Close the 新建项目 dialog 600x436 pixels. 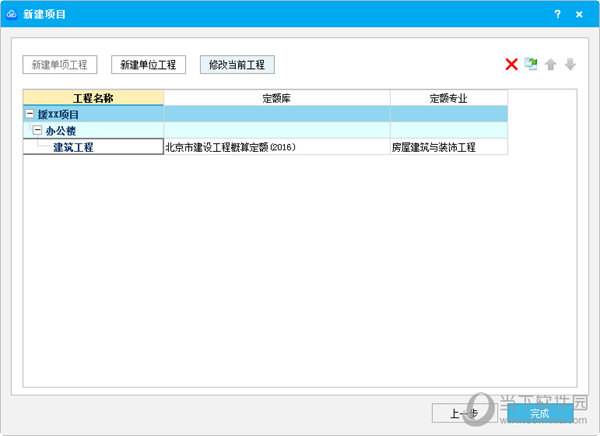[579, 14]
